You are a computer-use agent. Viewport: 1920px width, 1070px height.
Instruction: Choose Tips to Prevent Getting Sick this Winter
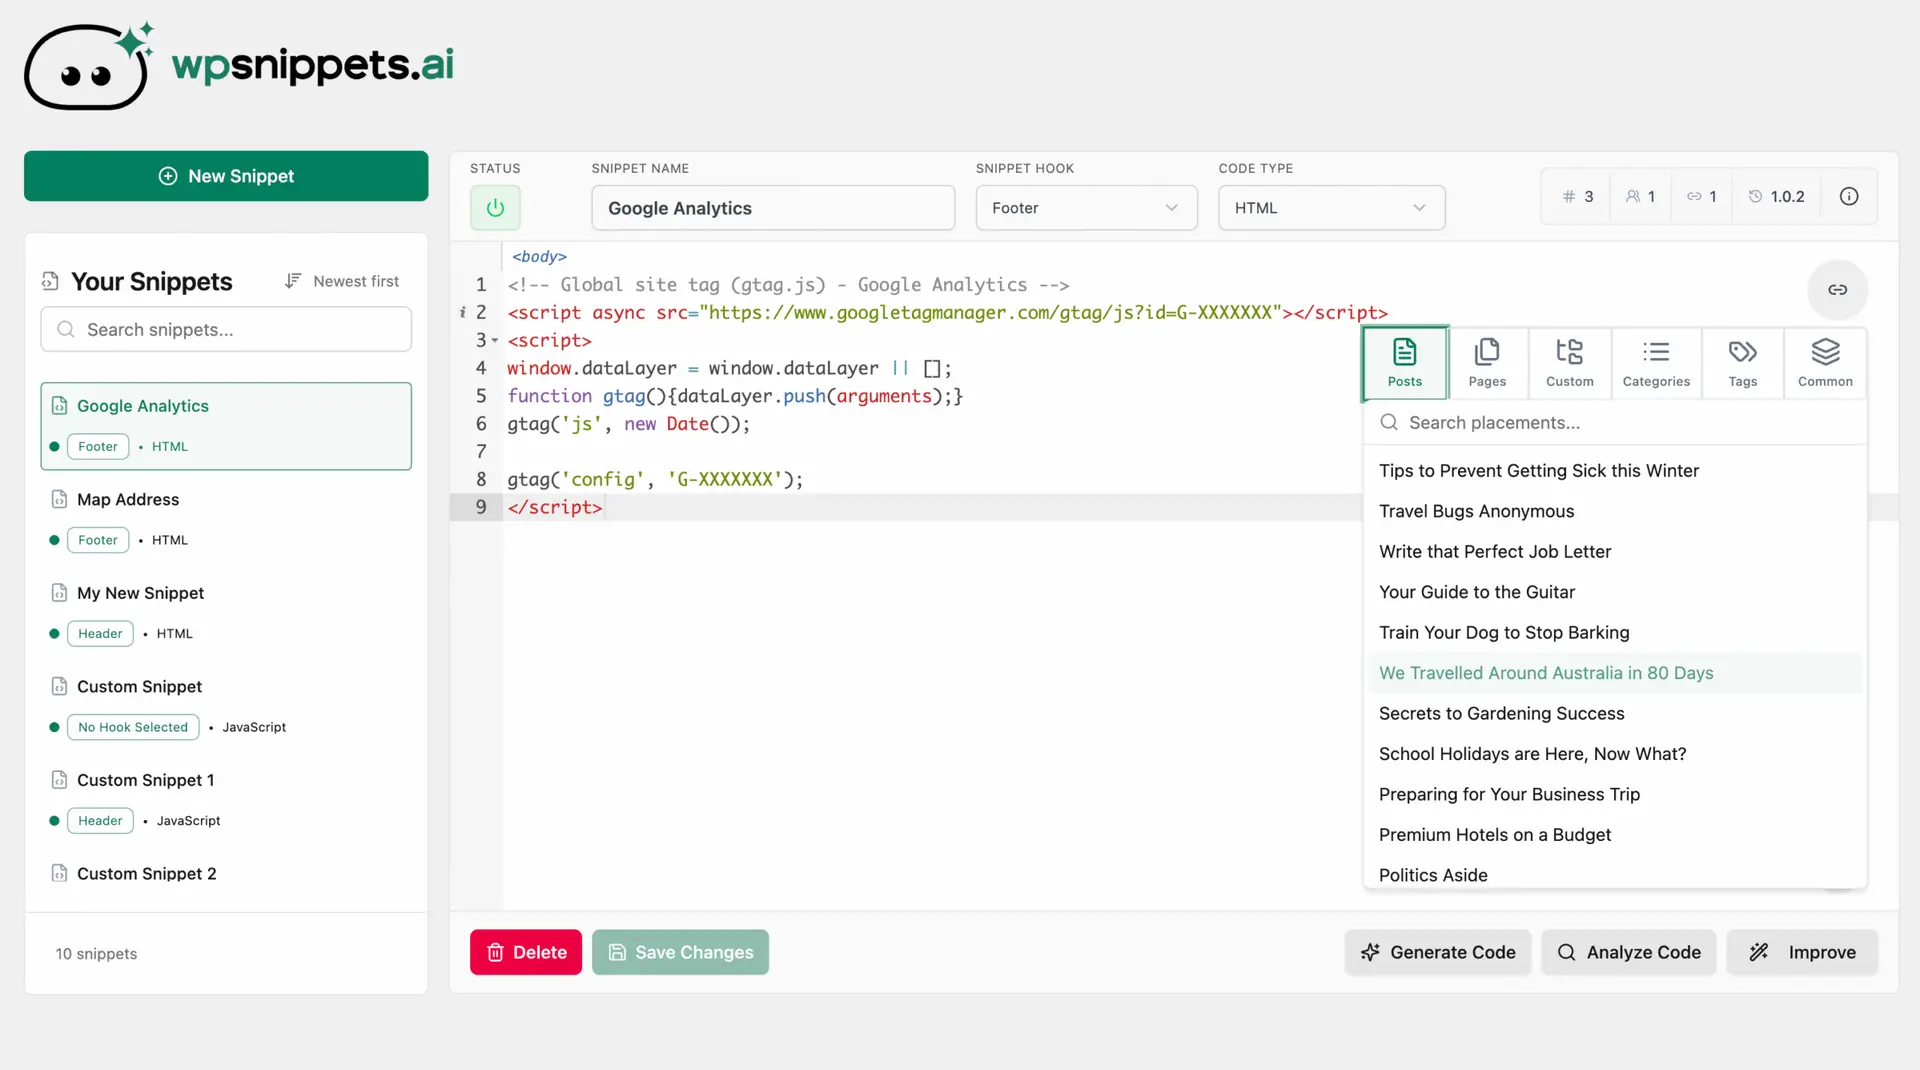point(1614,471)
